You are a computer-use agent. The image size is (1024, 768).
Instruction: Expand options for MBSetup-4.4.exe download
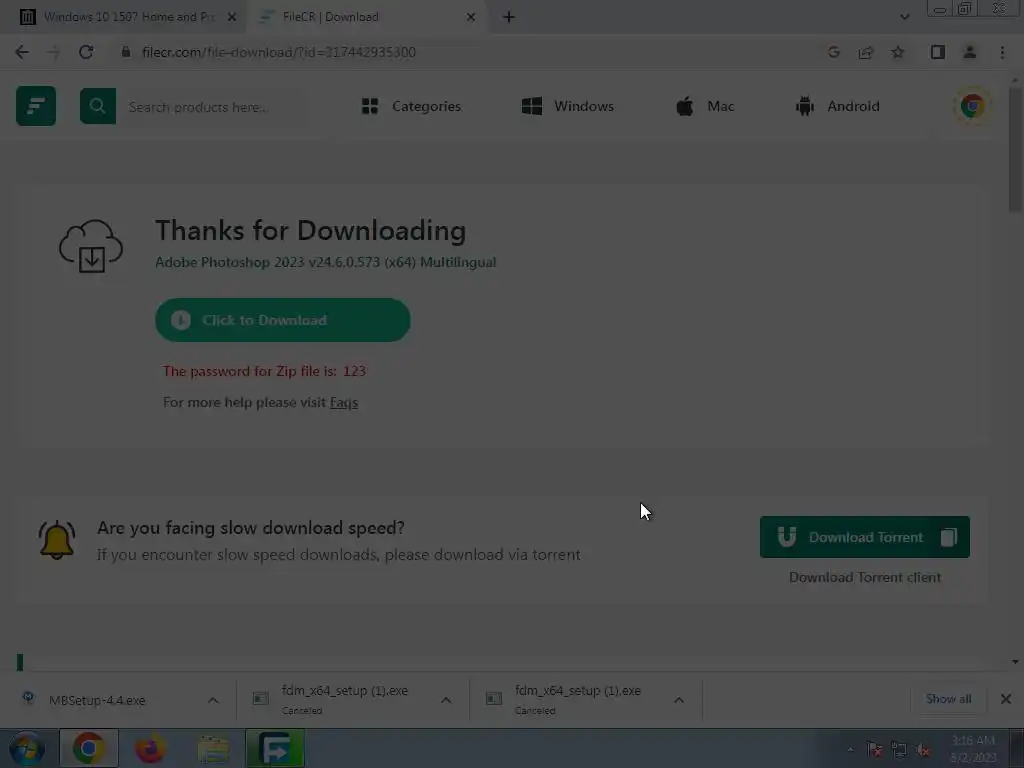point(213,700)
